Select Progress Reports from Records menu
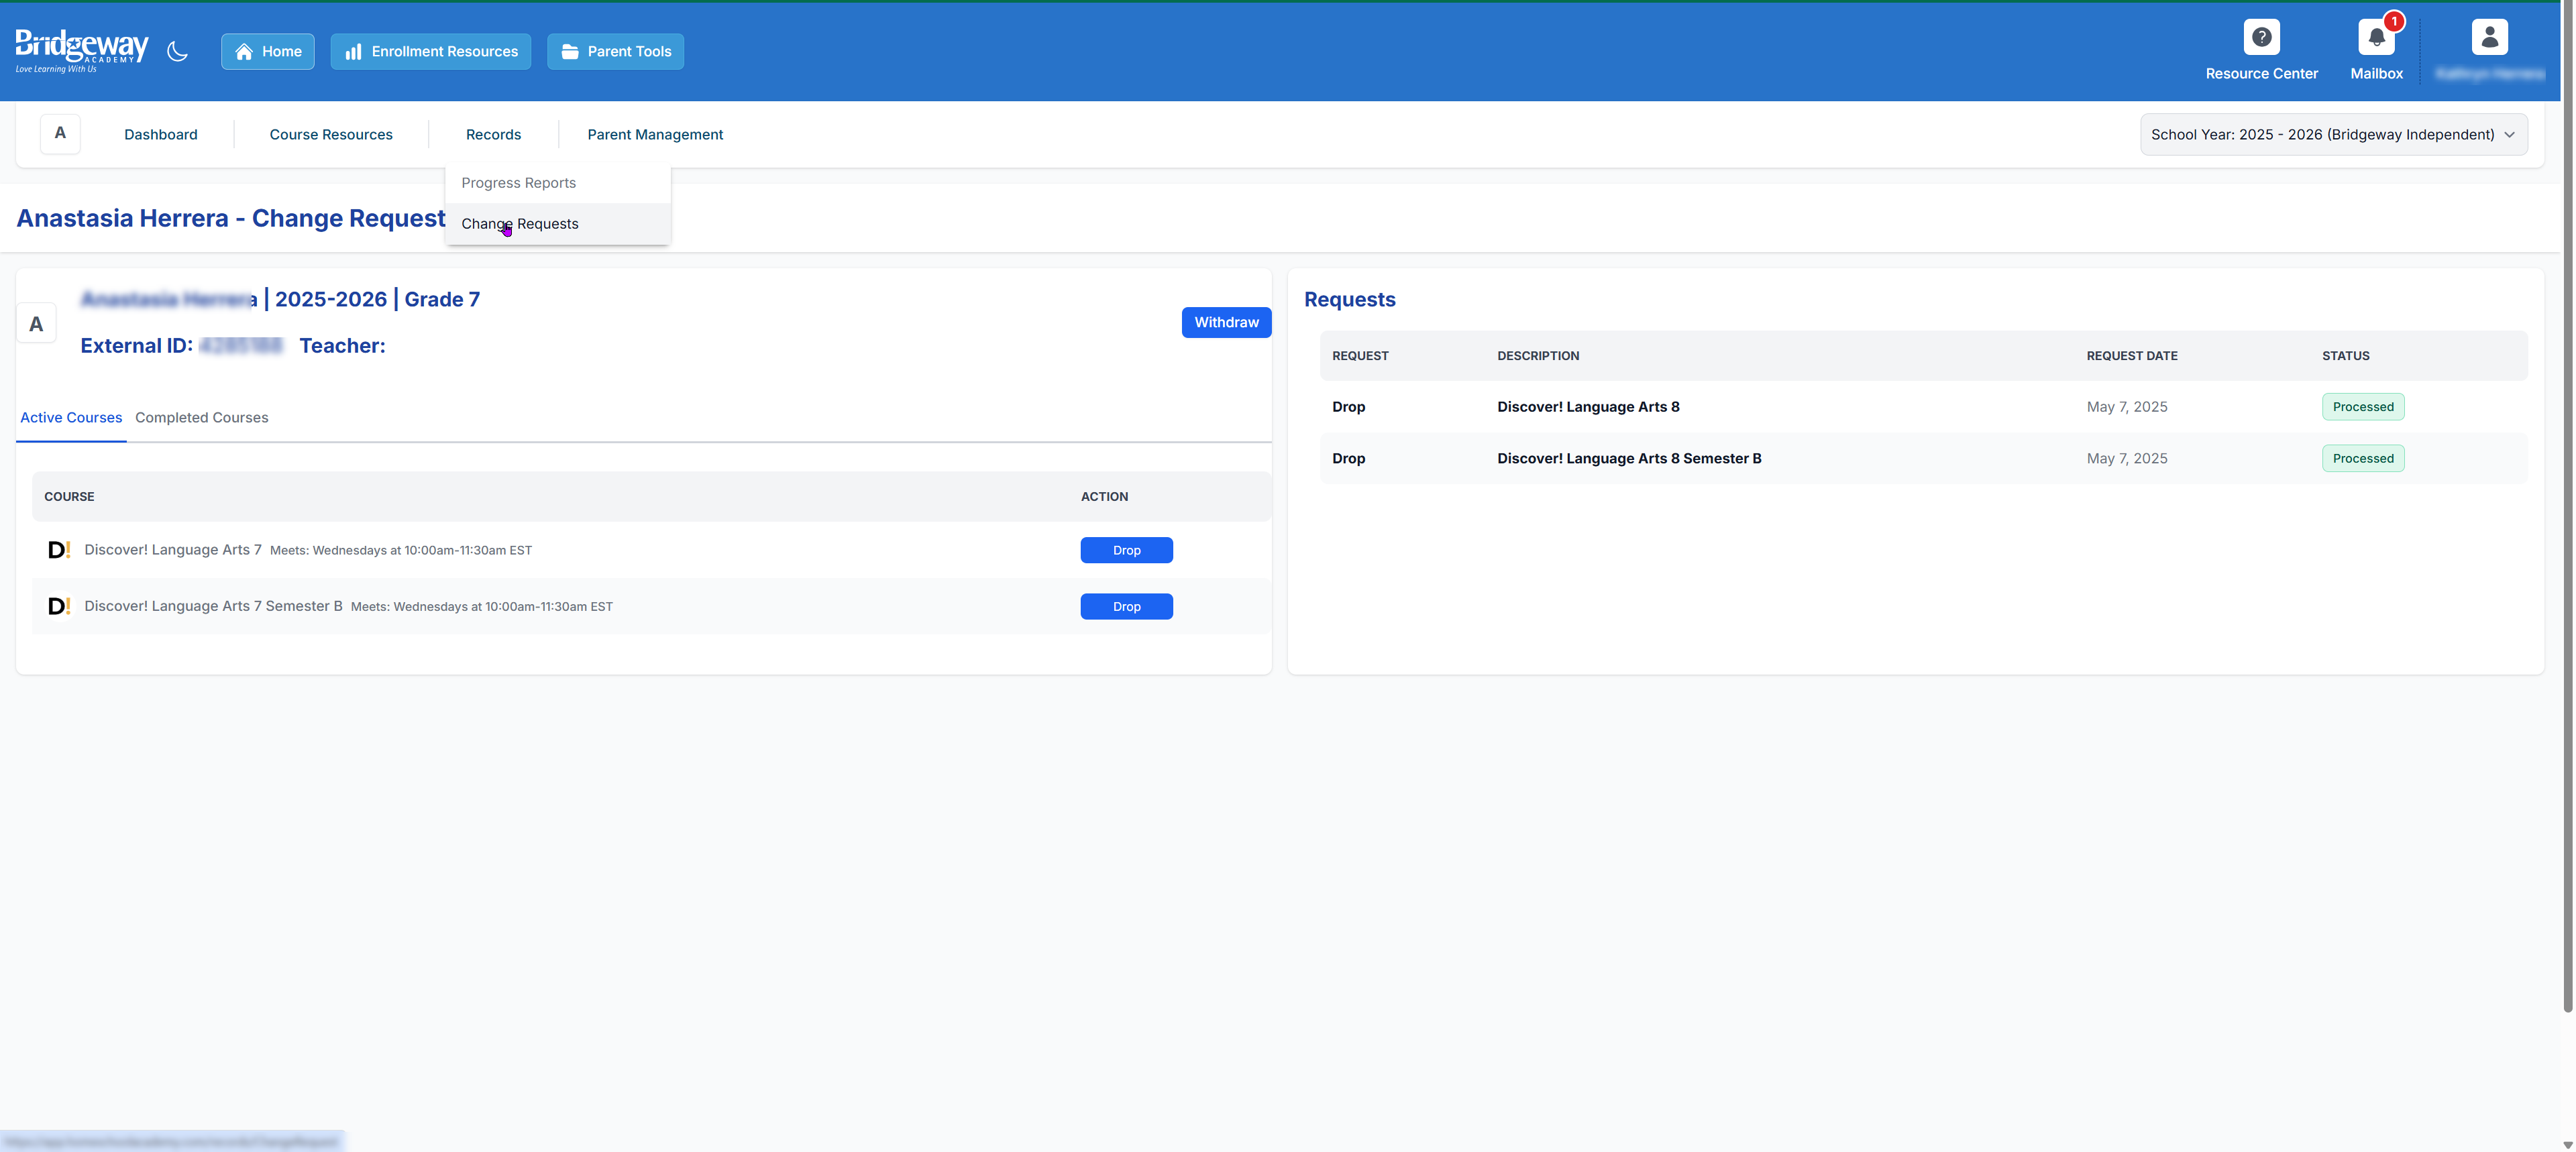The height and width of the screenshot is (1152, 2576). 518,183
